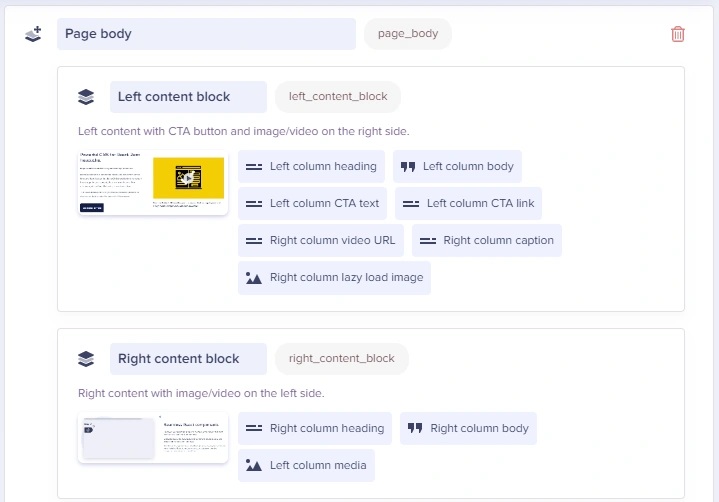Edit the Page body name field
This screenshot has width=719, height=502.
206,34
